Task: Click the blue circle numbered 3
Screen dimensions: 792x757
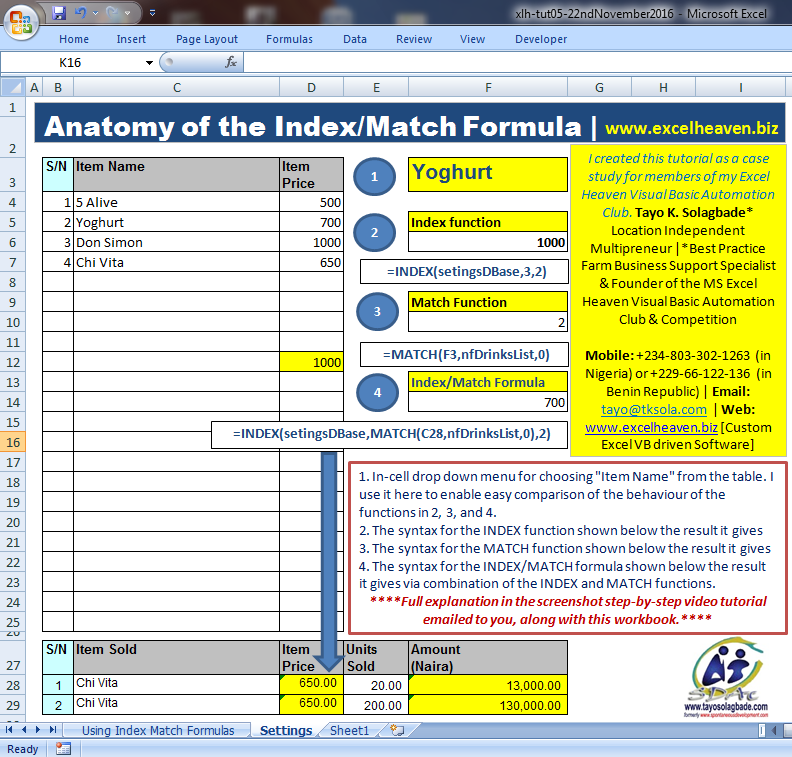Action: tap(377, 312)
